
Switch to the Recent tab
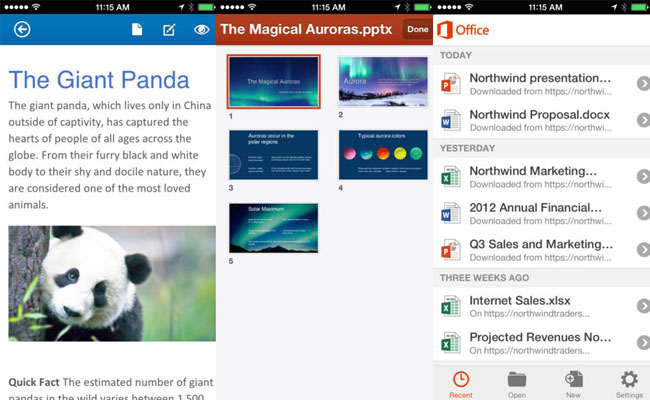tap(461, 384)
